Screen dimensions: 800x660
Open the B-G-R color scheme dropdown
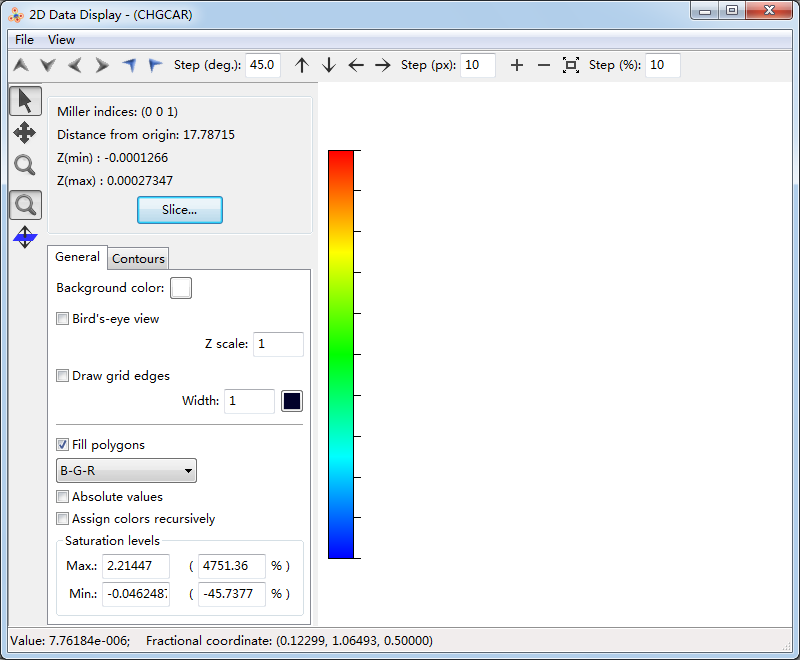(126, 471)
